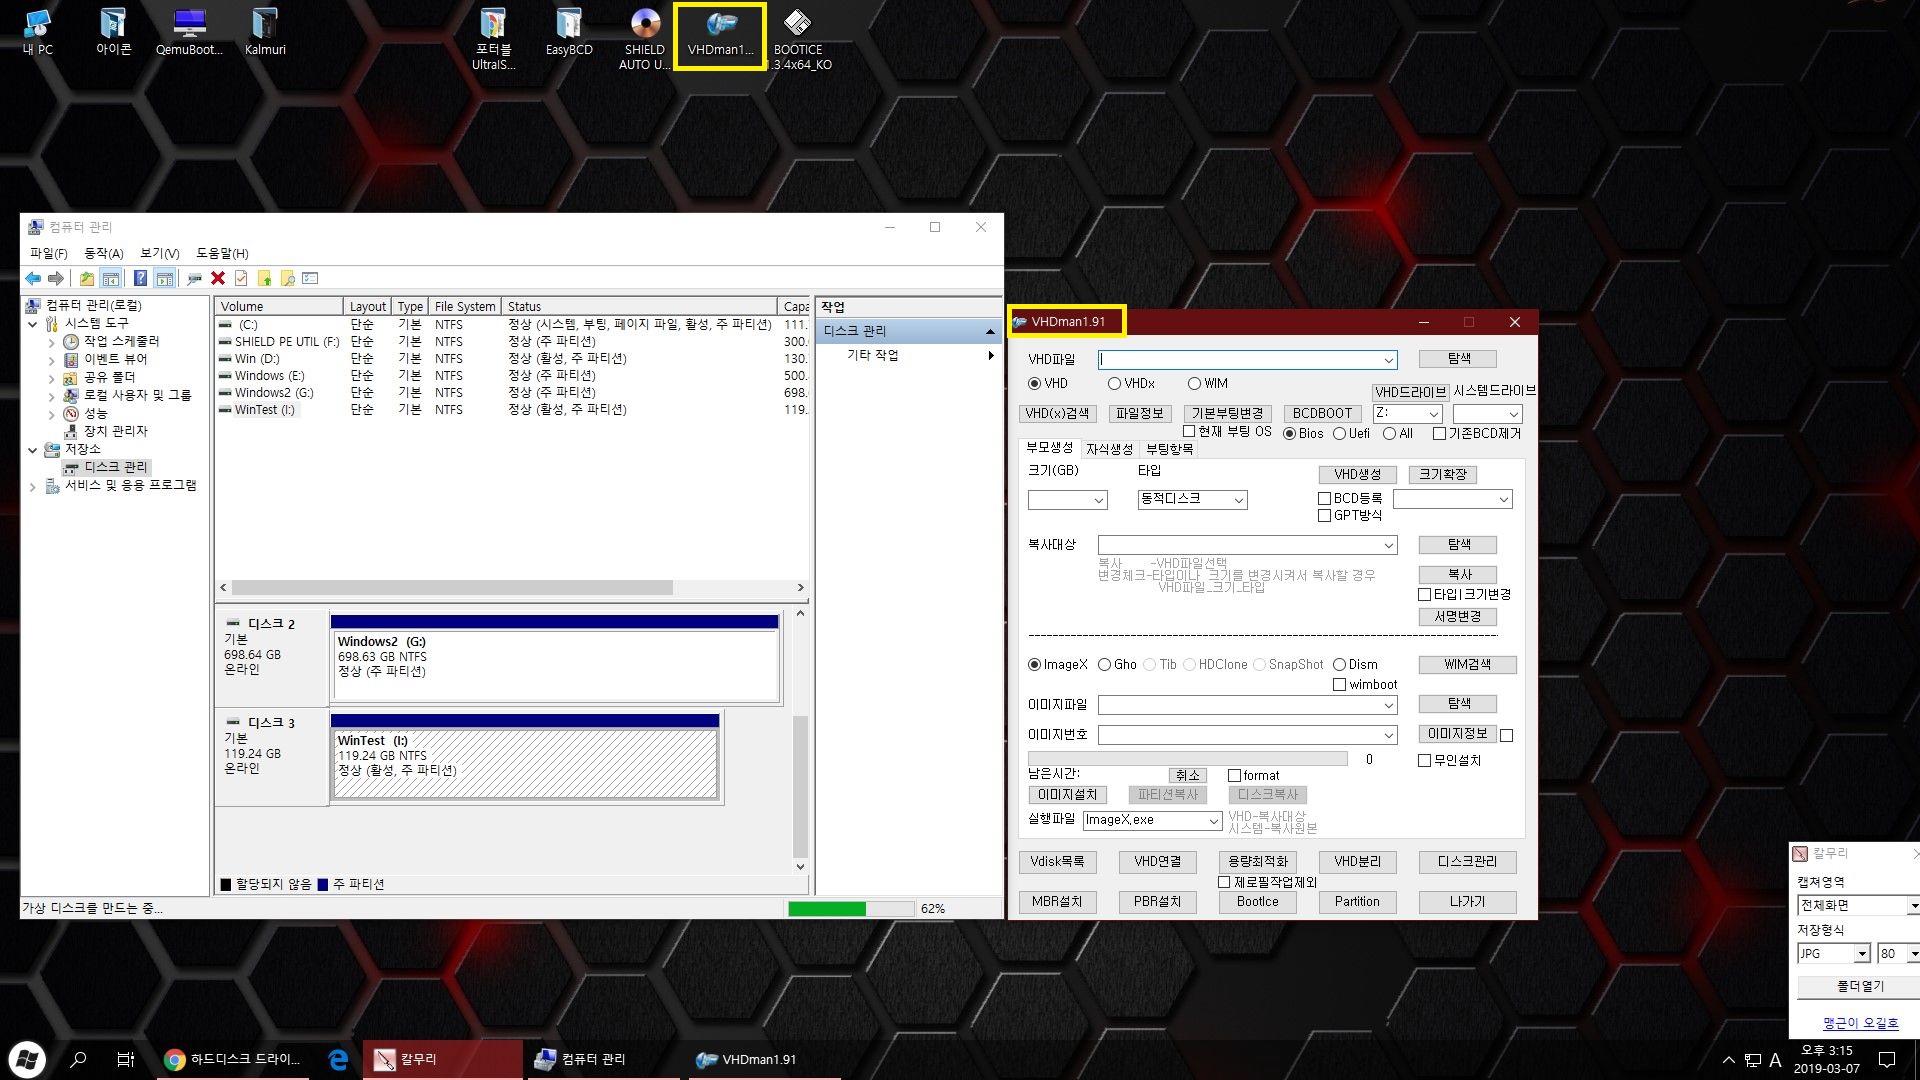Image resolution: width=1920 pixels, height=1080 pixels.
Task: Open the 동작(A) menu
Action: 103,253
